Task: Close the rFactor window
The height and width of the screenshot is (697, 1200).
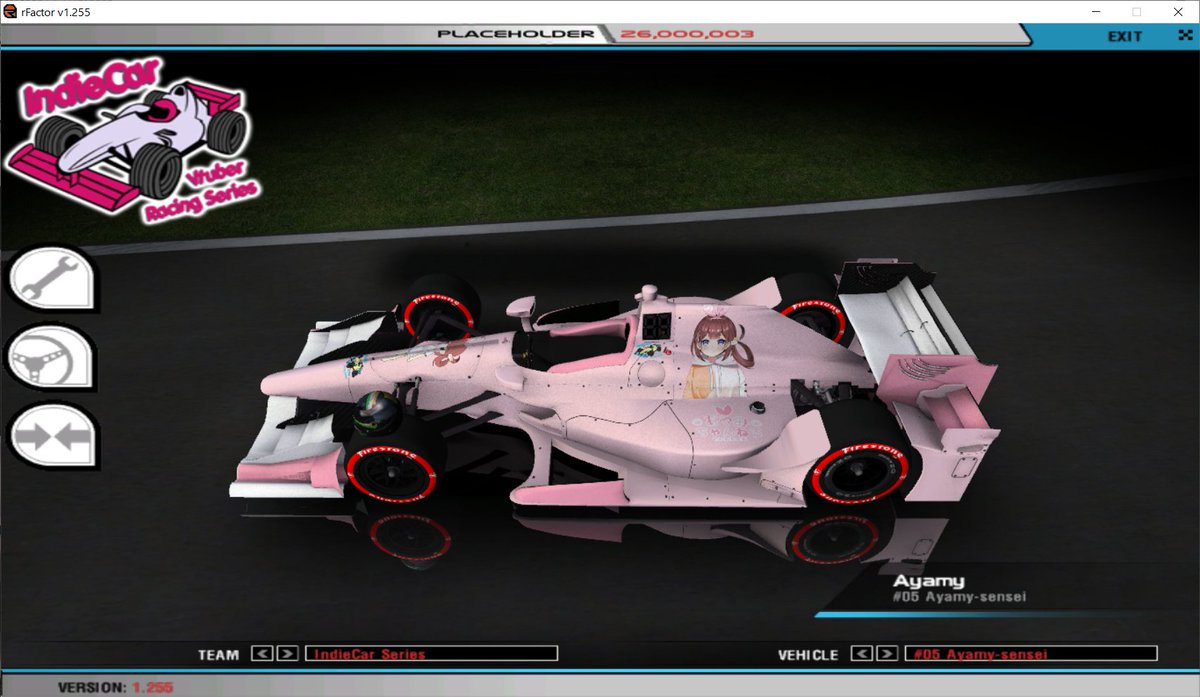Action: pos(1179,11)
